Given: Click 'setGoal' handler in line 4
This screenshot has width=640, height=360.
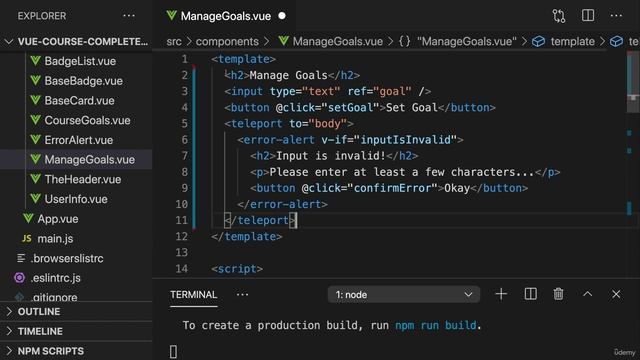Looking at the screenshot, I should coord(350,107).
